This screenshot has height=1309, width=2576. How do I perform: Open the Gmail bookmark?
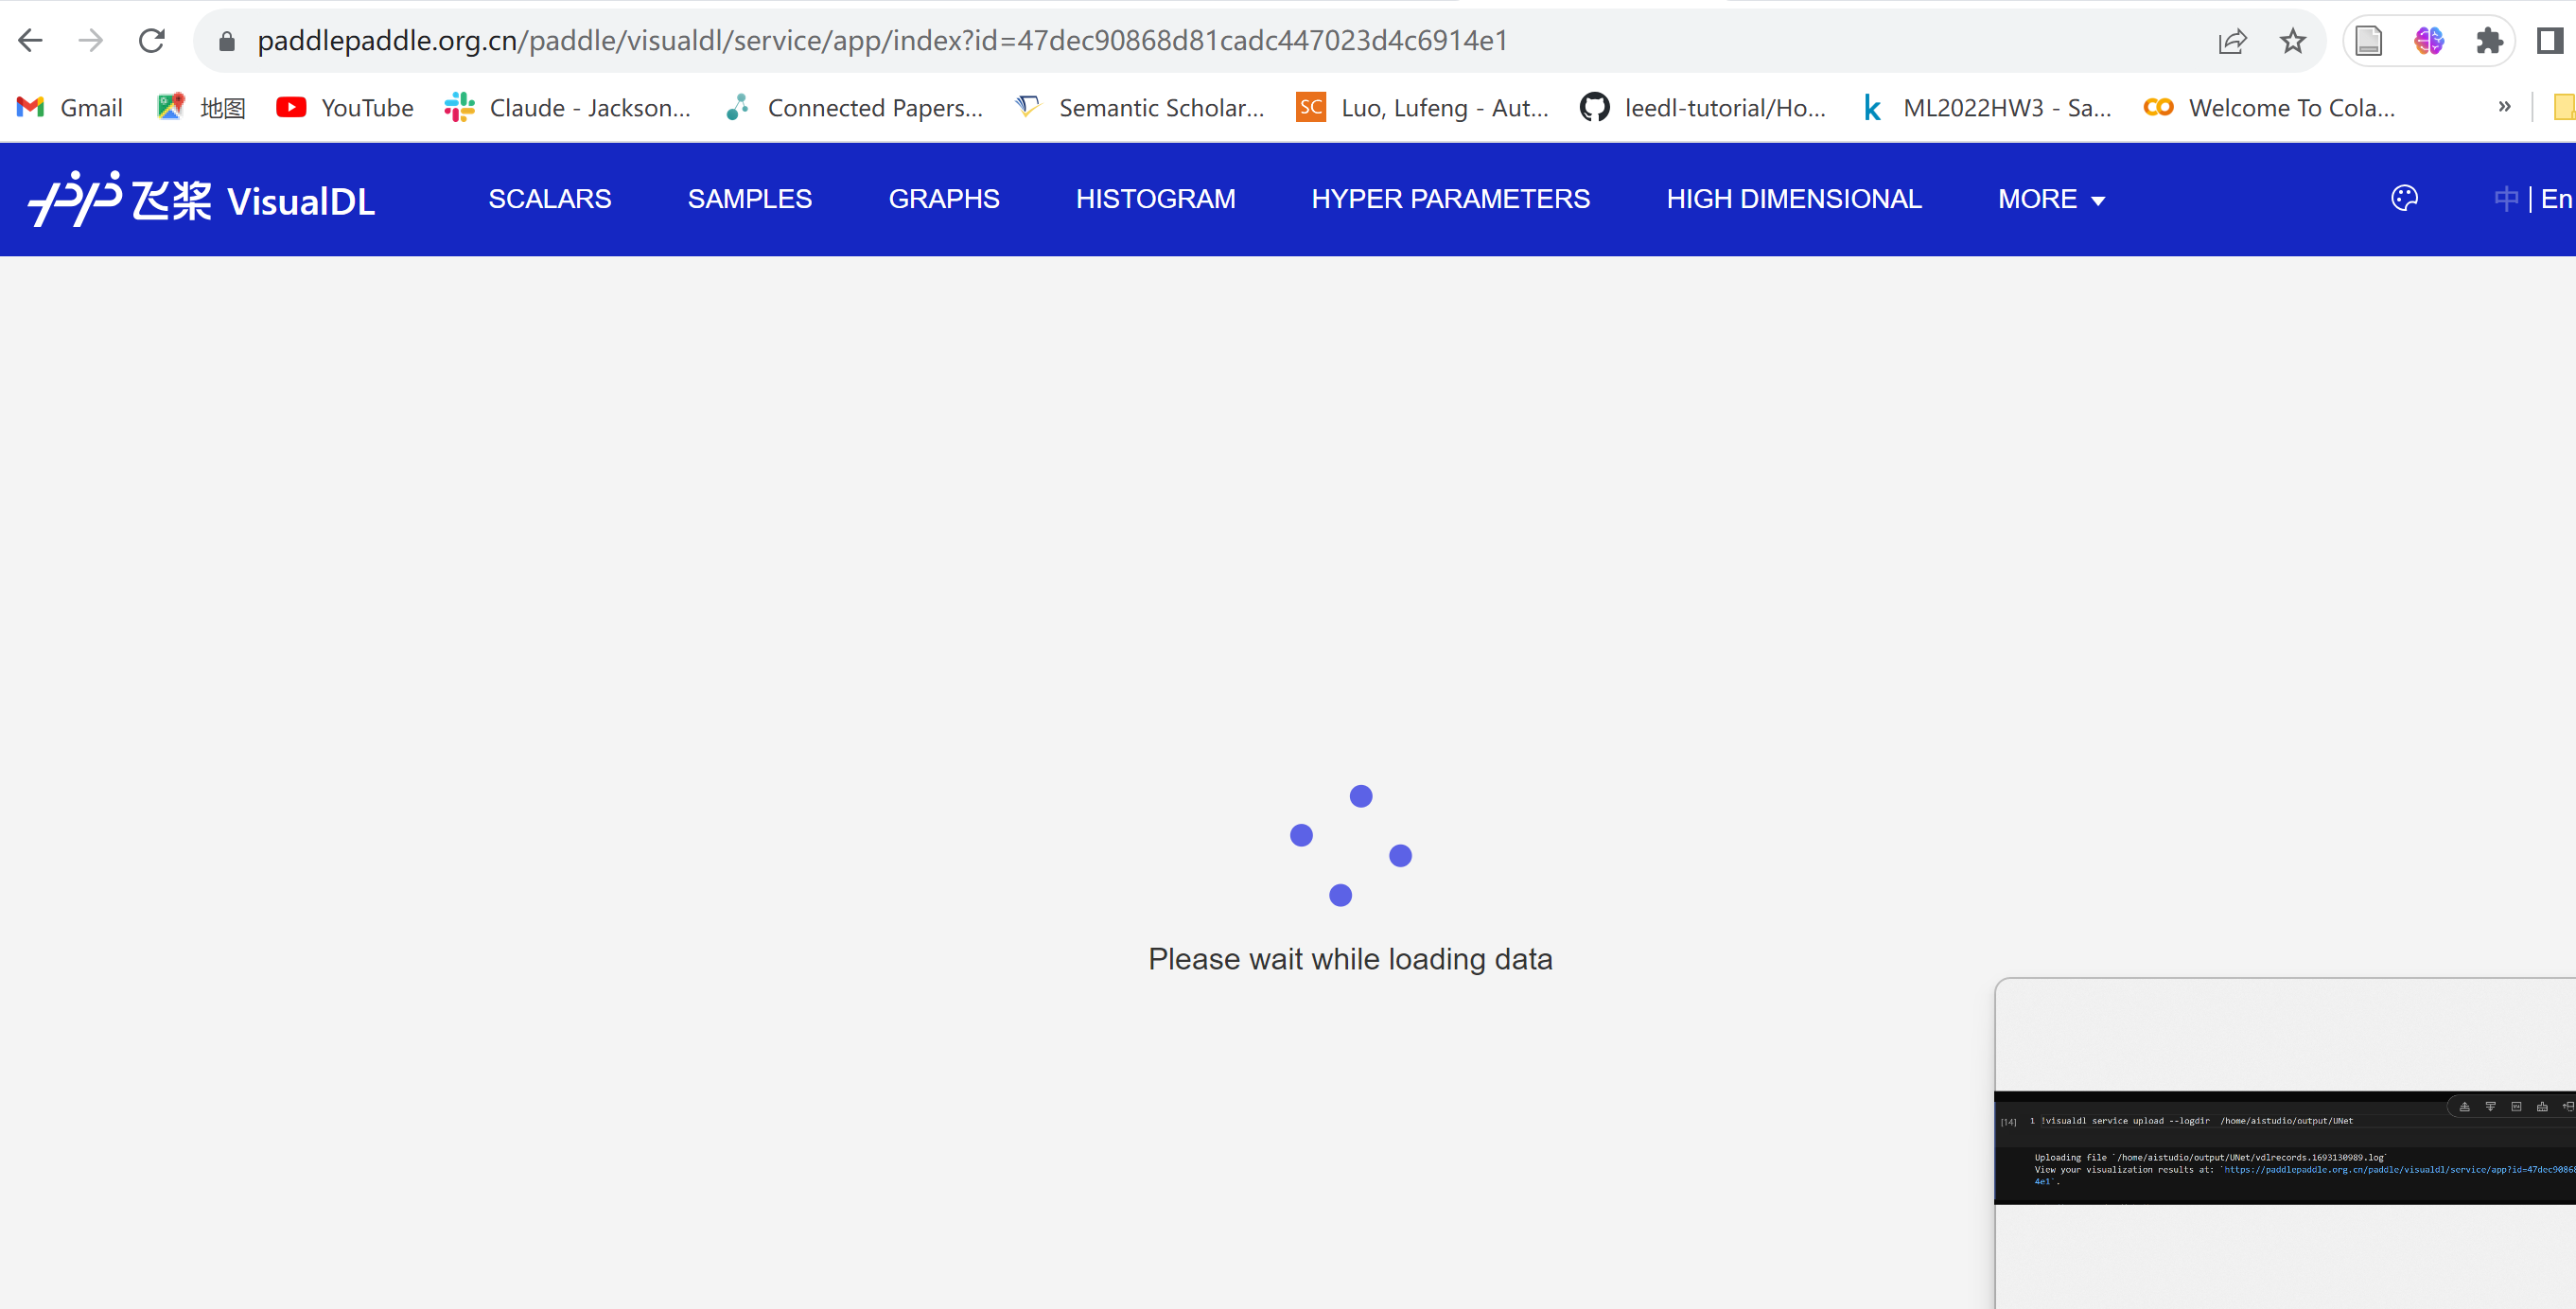70,108
